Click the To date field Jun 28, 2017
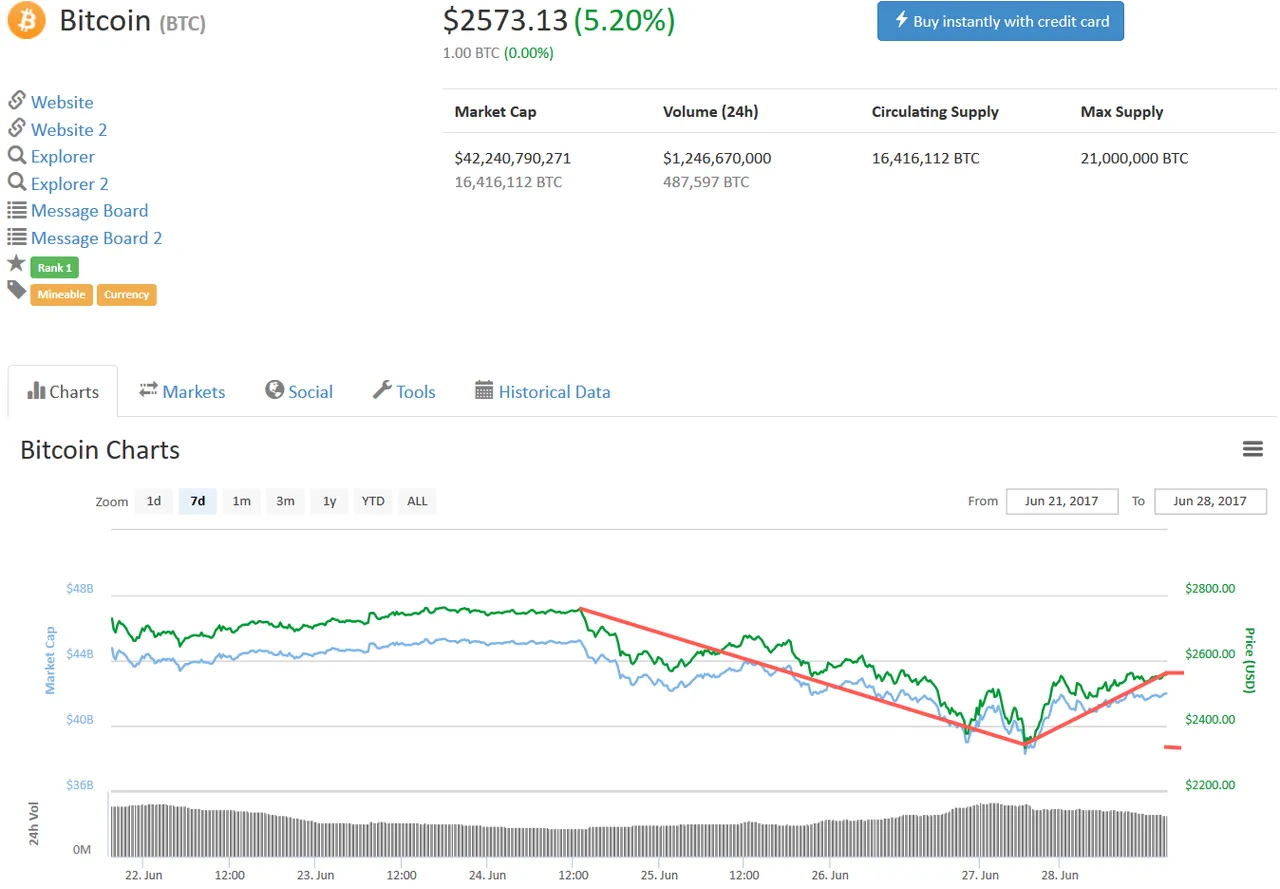Viewport: 1280px width, 889px height. coord(1210,501)
